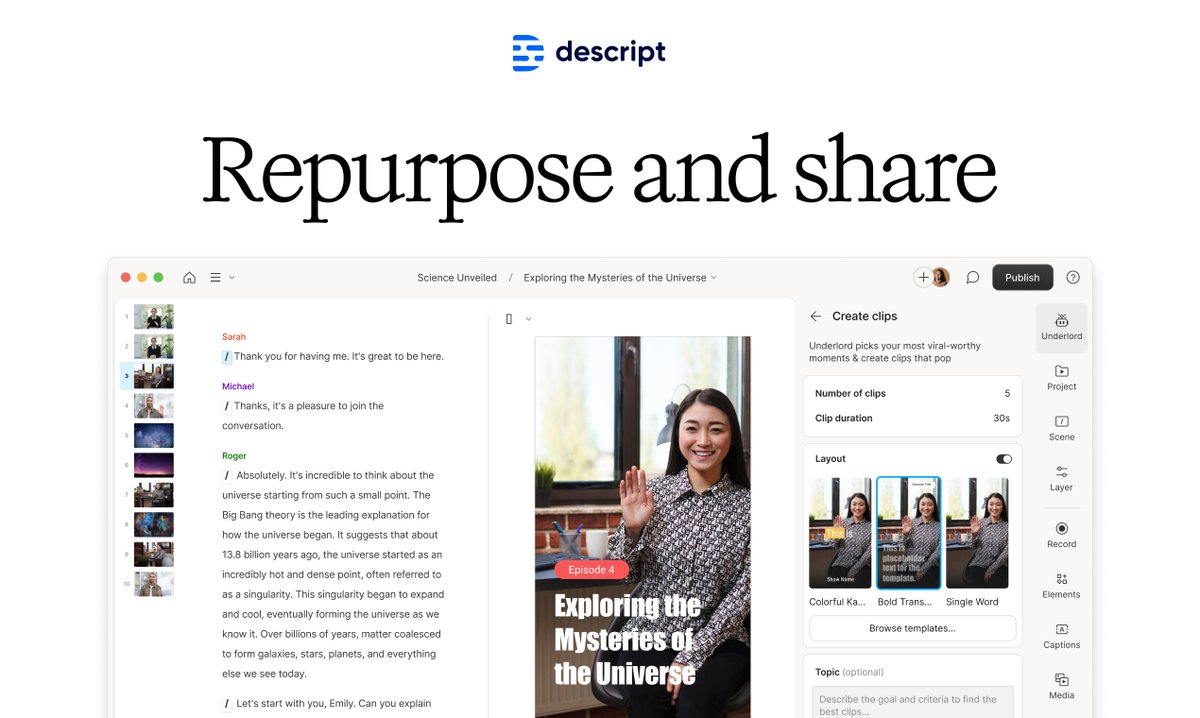Add a collaborator with the plus icon

pos(923,277)
